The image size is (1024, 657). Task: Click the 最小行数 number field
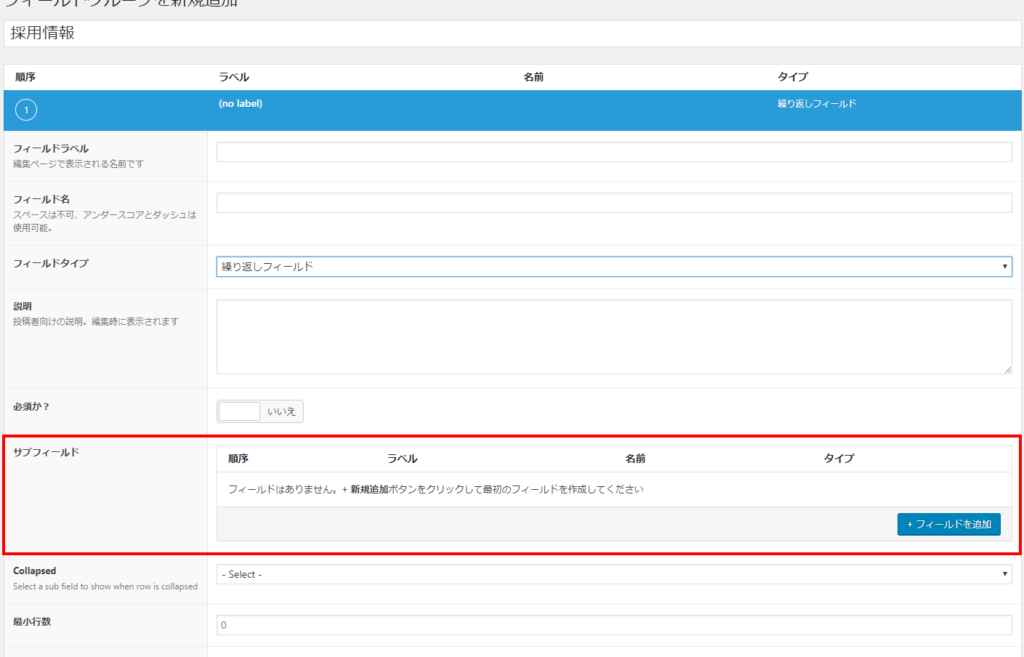coord(614,625)
